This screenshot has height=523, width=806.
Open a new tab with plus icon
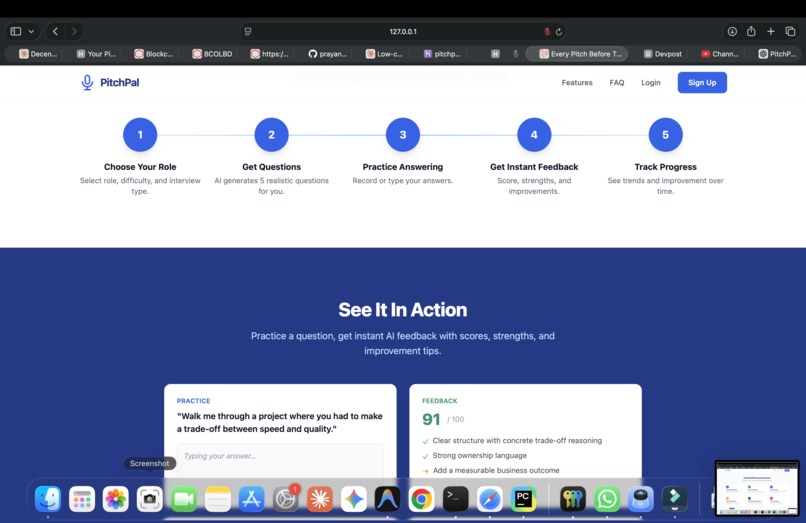pyautogui.click(x=771, y=31)
